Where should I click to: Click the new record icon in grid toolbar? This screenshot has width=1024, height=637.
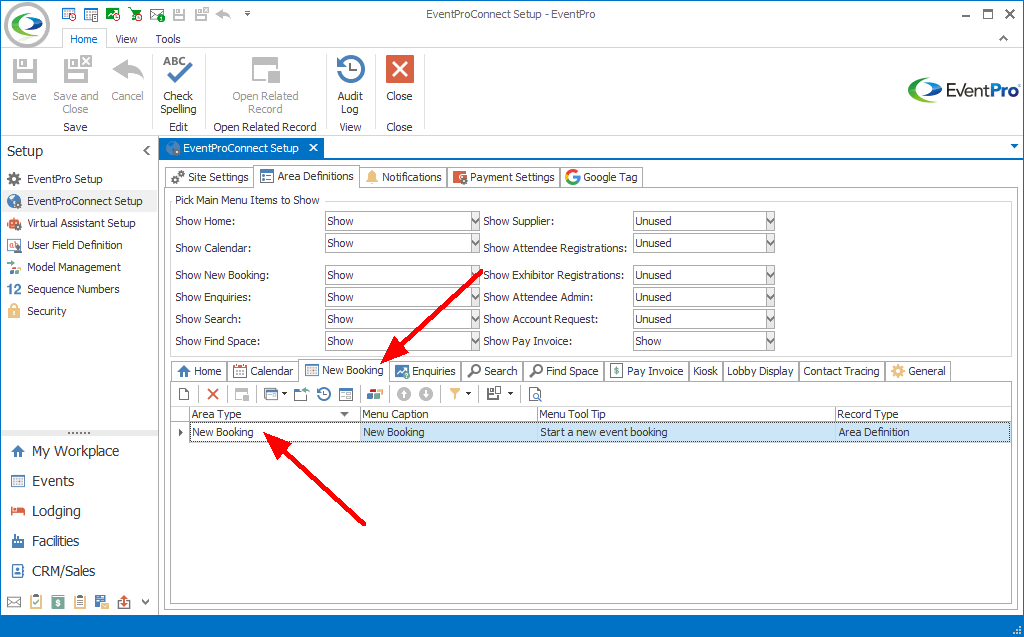tap(184, 394)
